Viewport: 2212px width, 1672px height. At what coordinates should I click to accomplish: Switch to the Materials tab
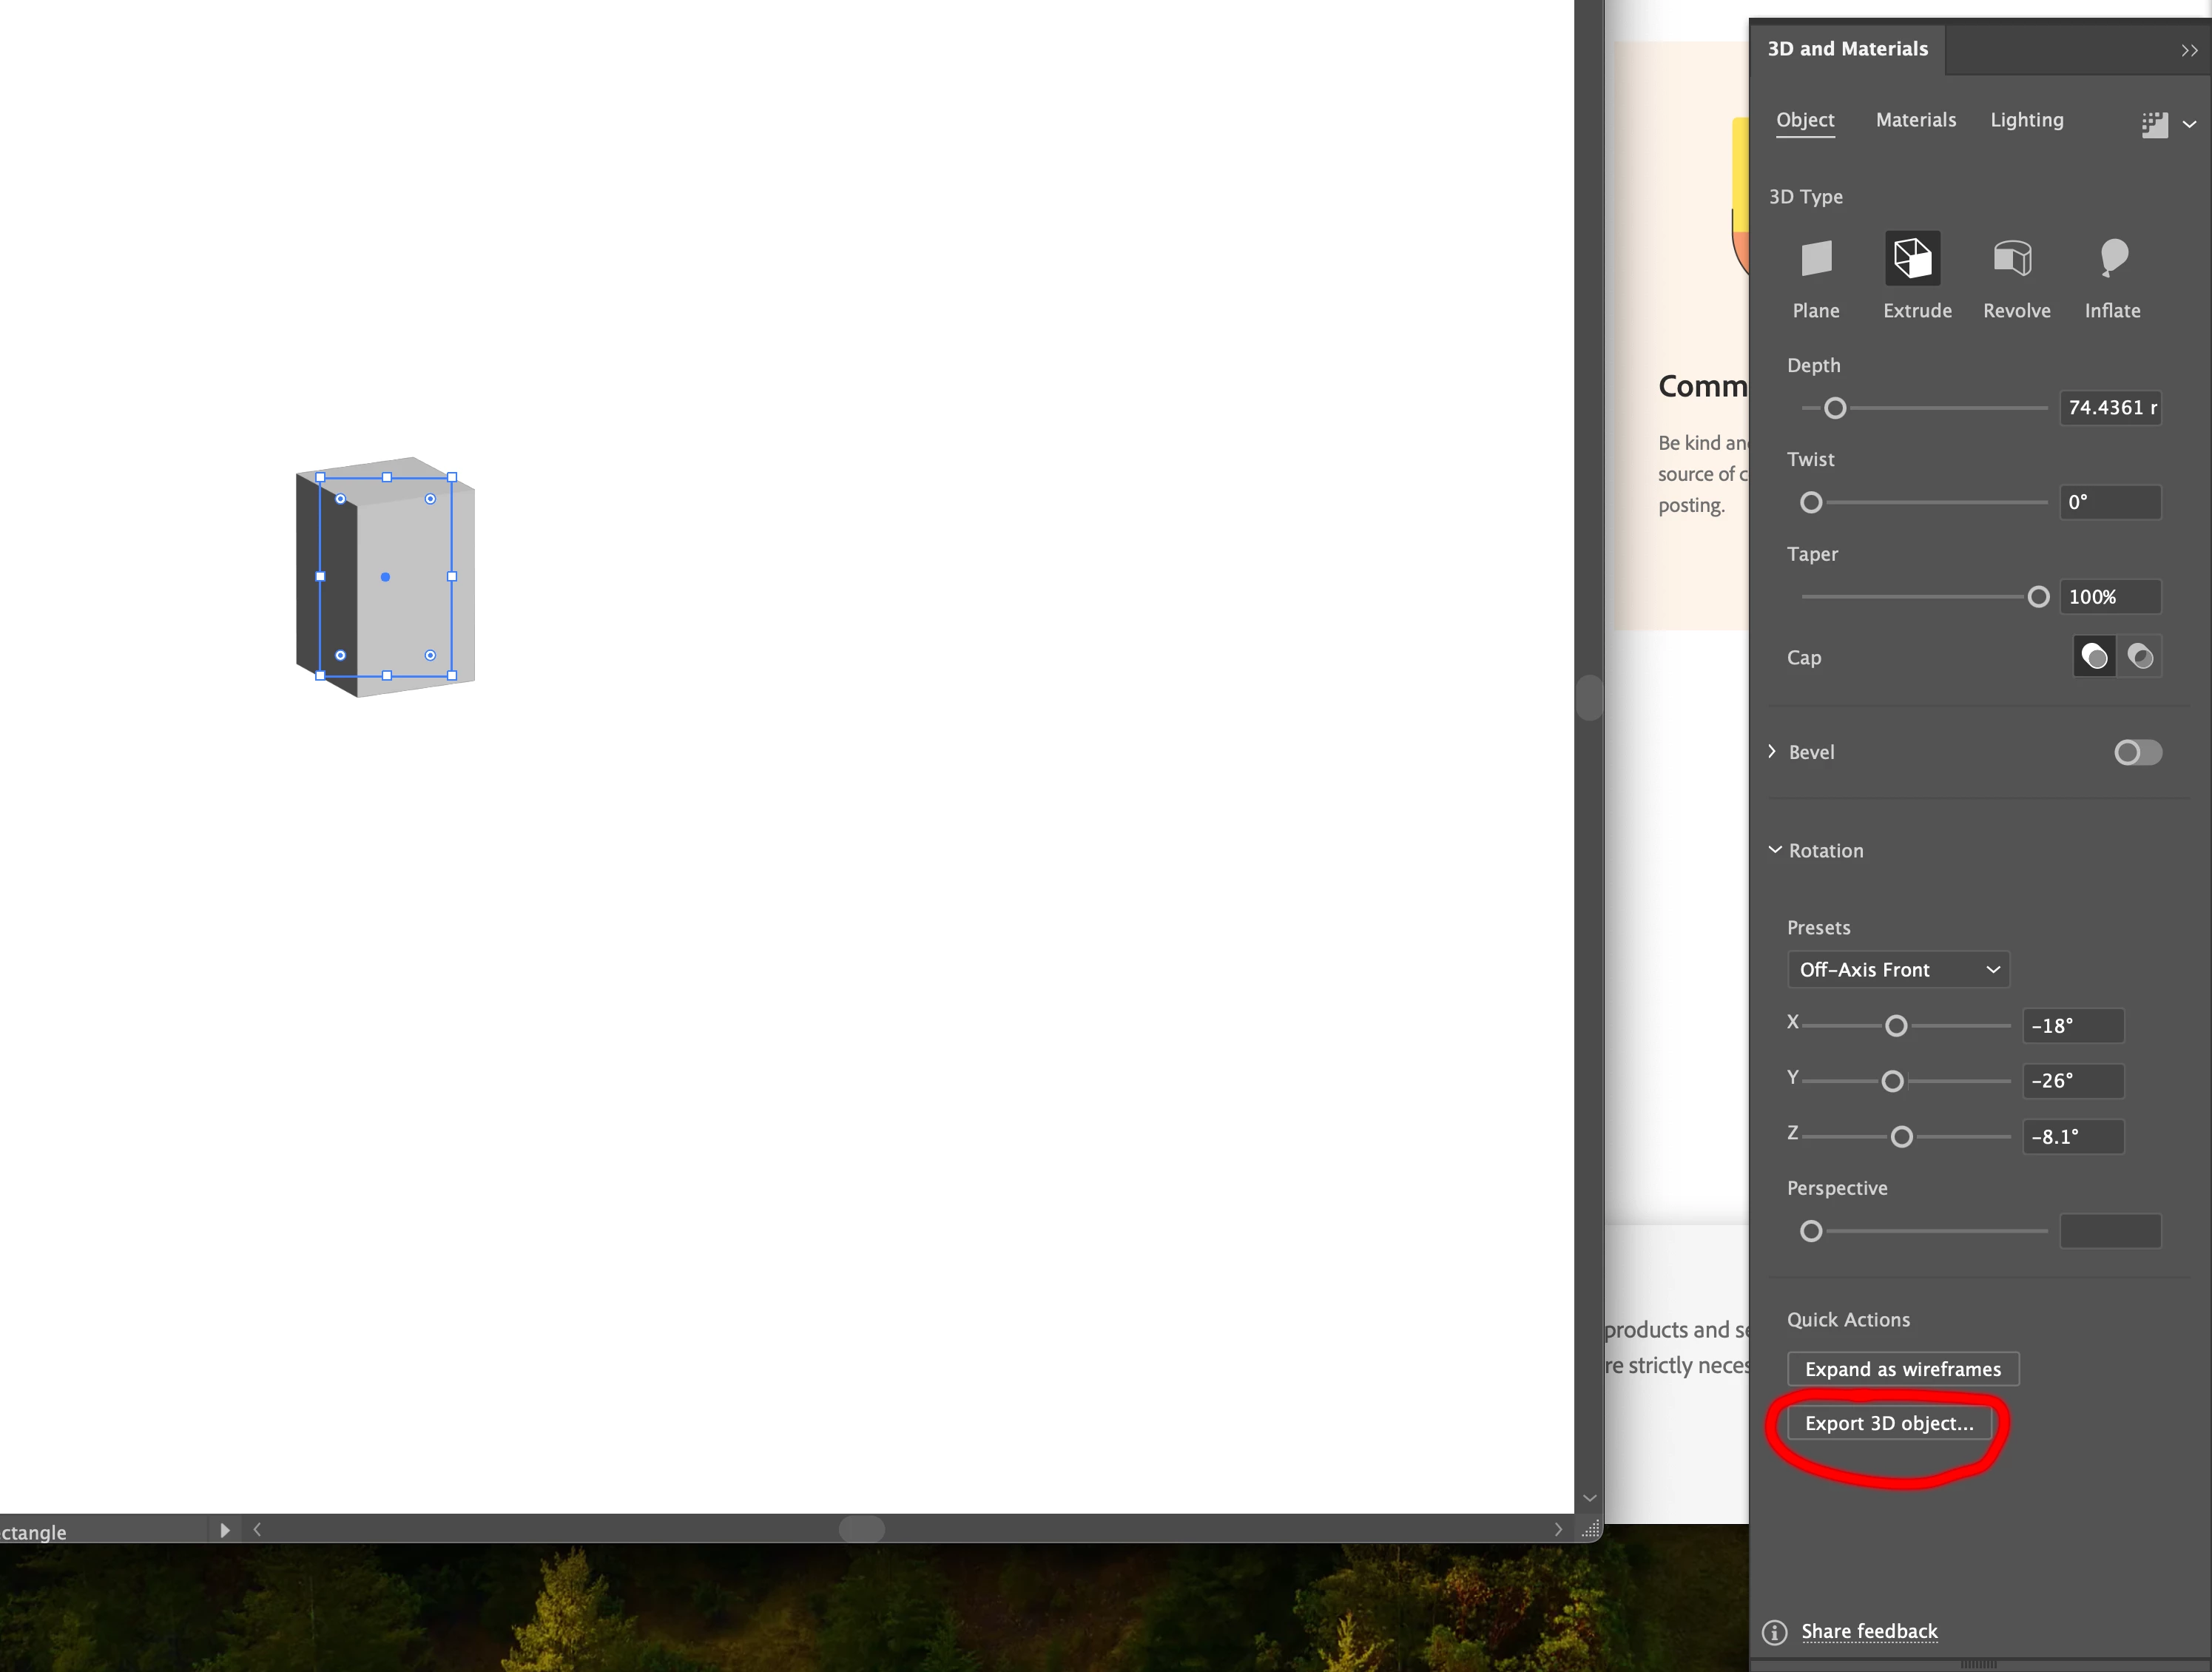1915,120
